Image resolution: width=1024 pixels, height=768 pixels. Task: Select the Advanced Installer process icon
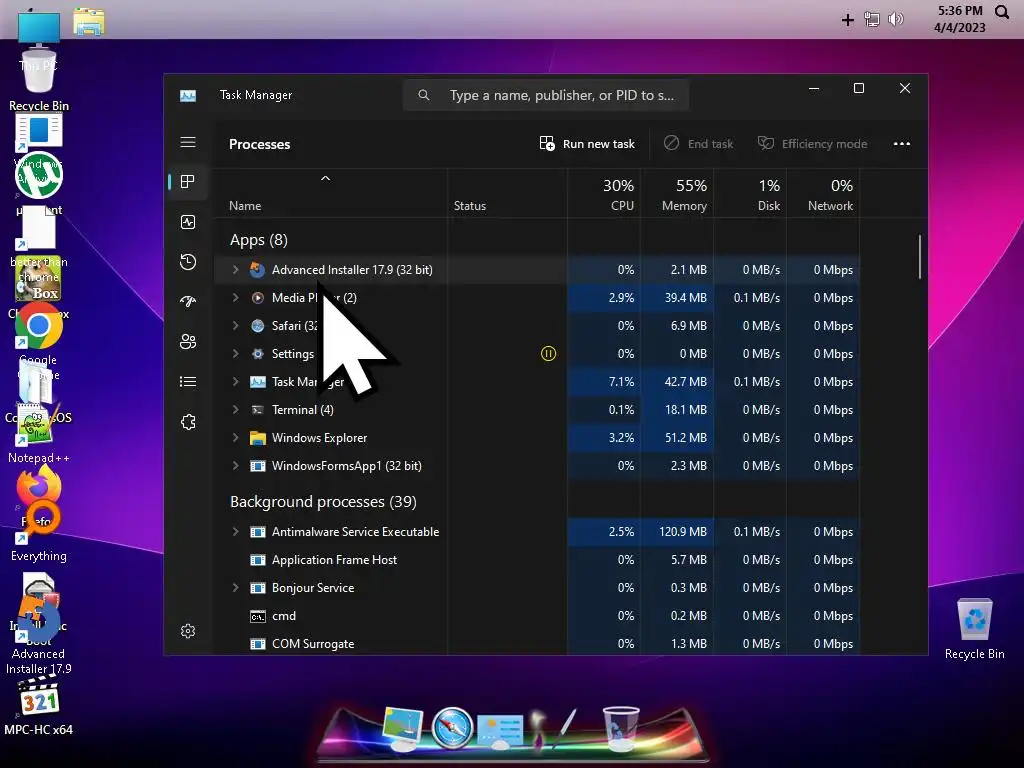258,270
